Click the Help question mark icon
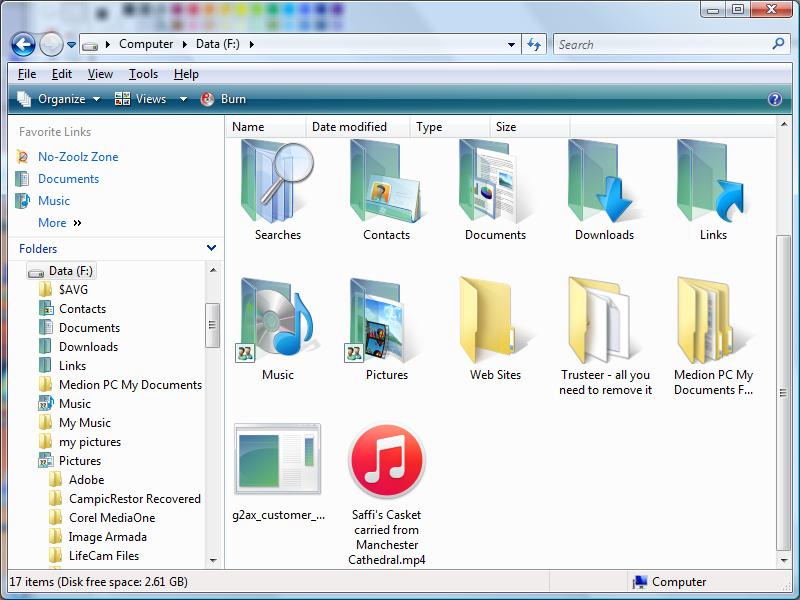 [x=774, y=99]
